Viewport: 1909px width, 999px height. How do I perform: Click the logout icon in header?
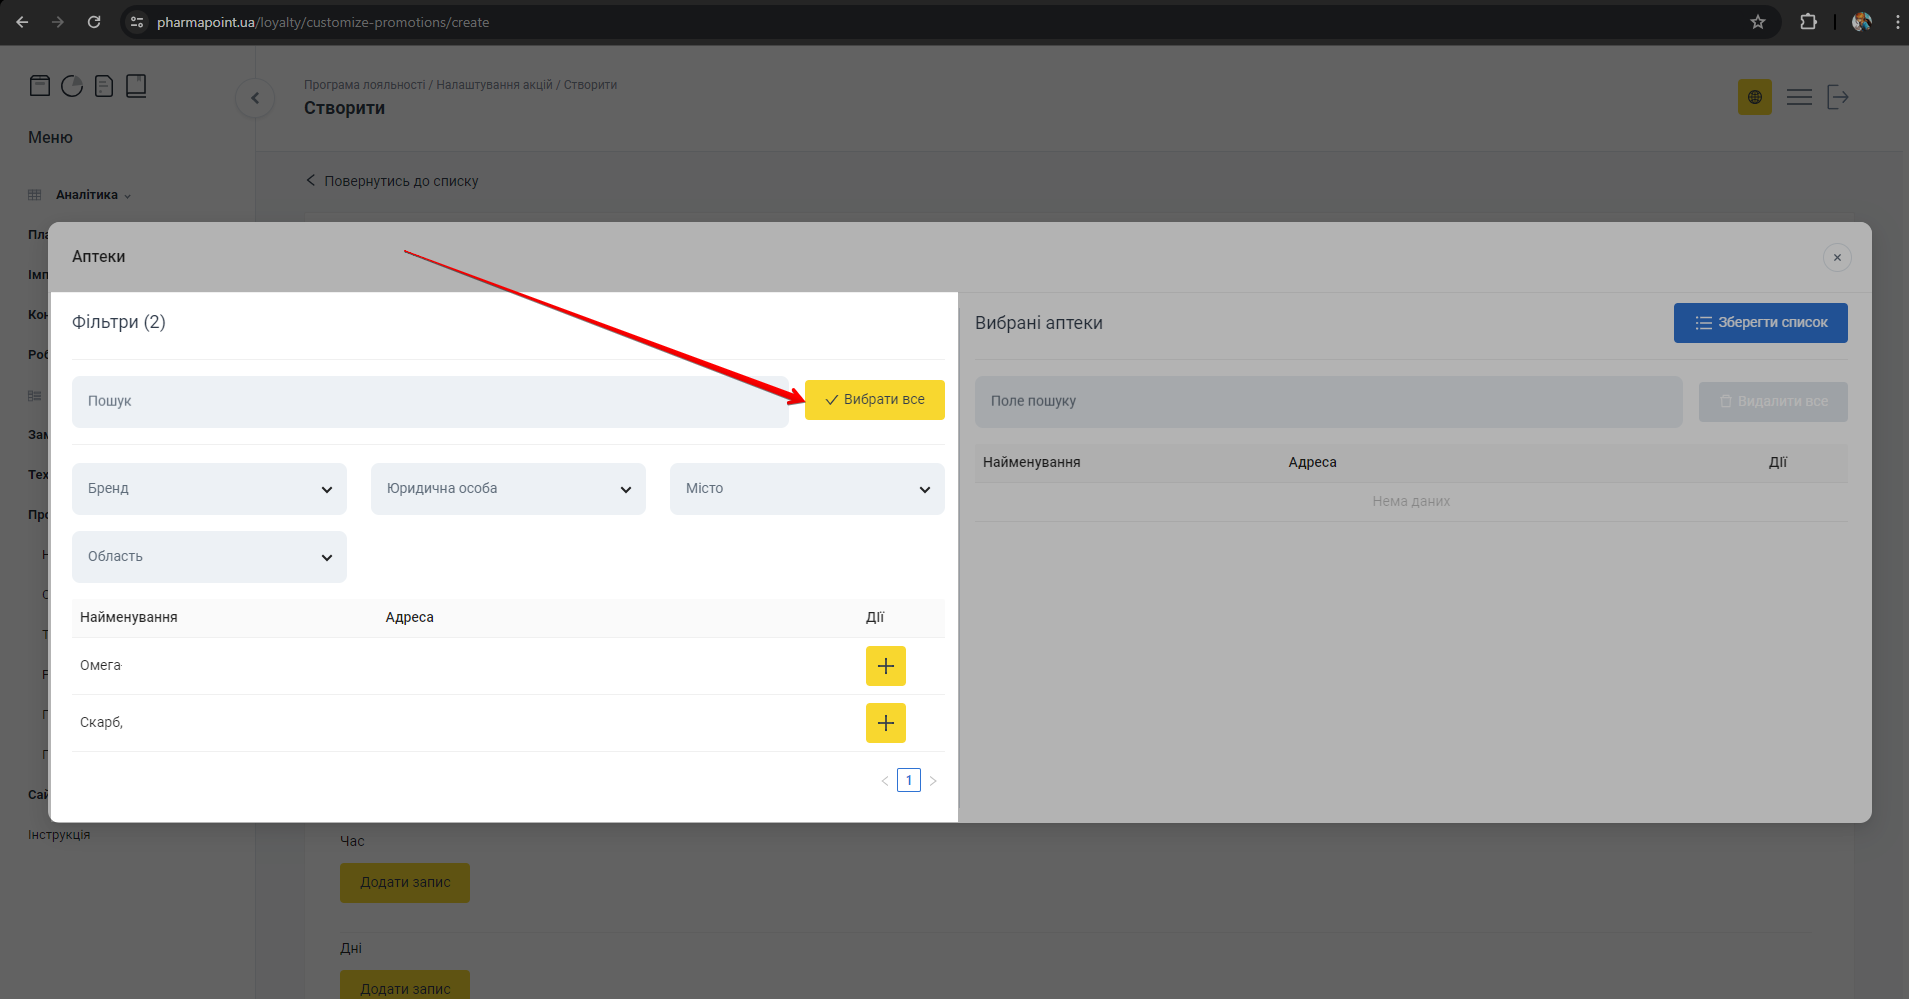point(1838,97)
